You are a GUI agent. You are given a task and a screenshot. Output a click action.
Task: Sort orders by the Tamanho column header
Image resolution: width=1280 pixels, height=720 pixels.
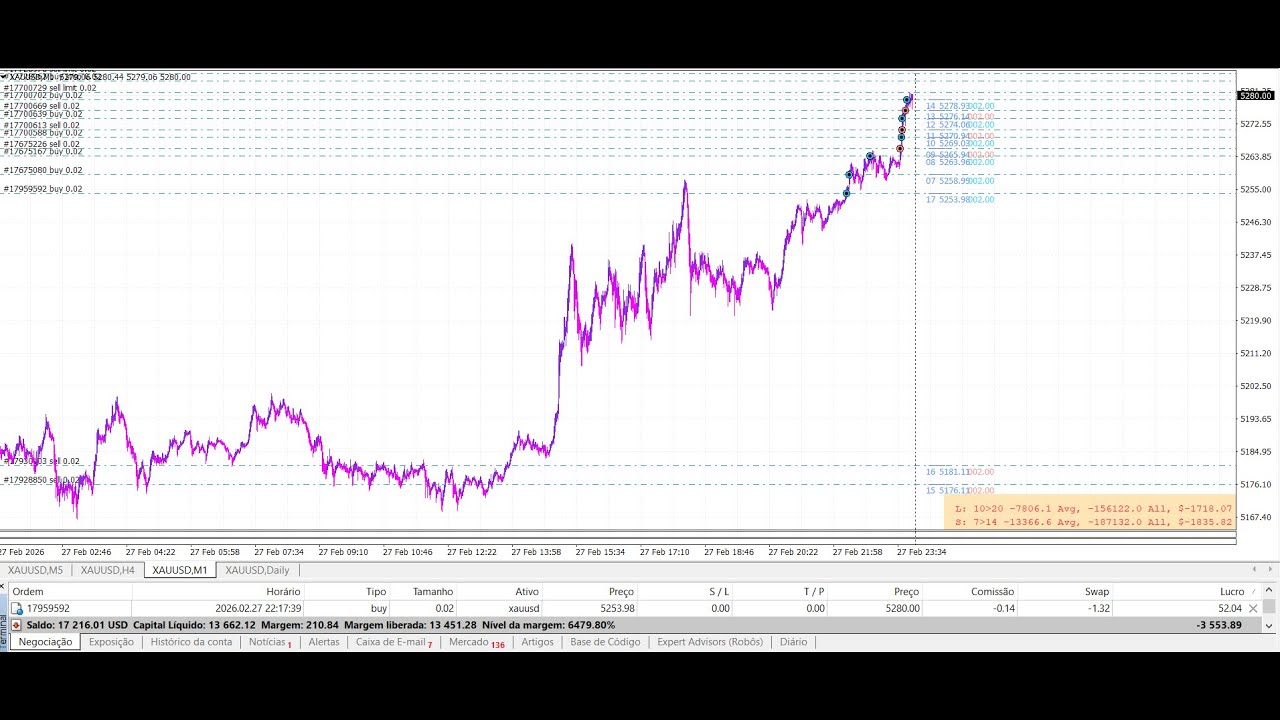click(x=433, y=592)
